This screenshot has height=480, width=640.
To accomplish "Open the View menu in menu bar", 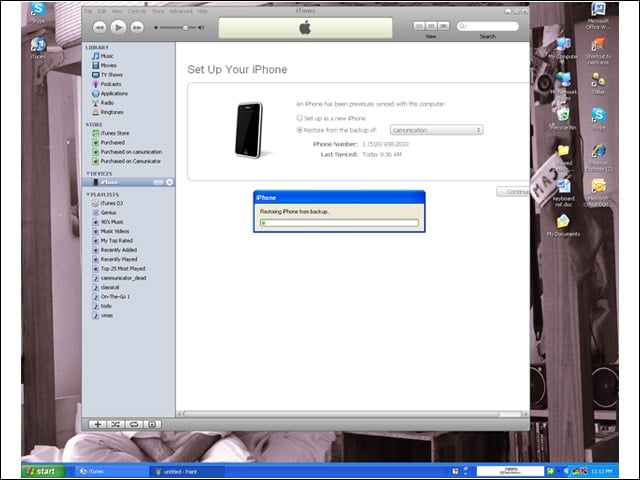I will click(117, 11).
